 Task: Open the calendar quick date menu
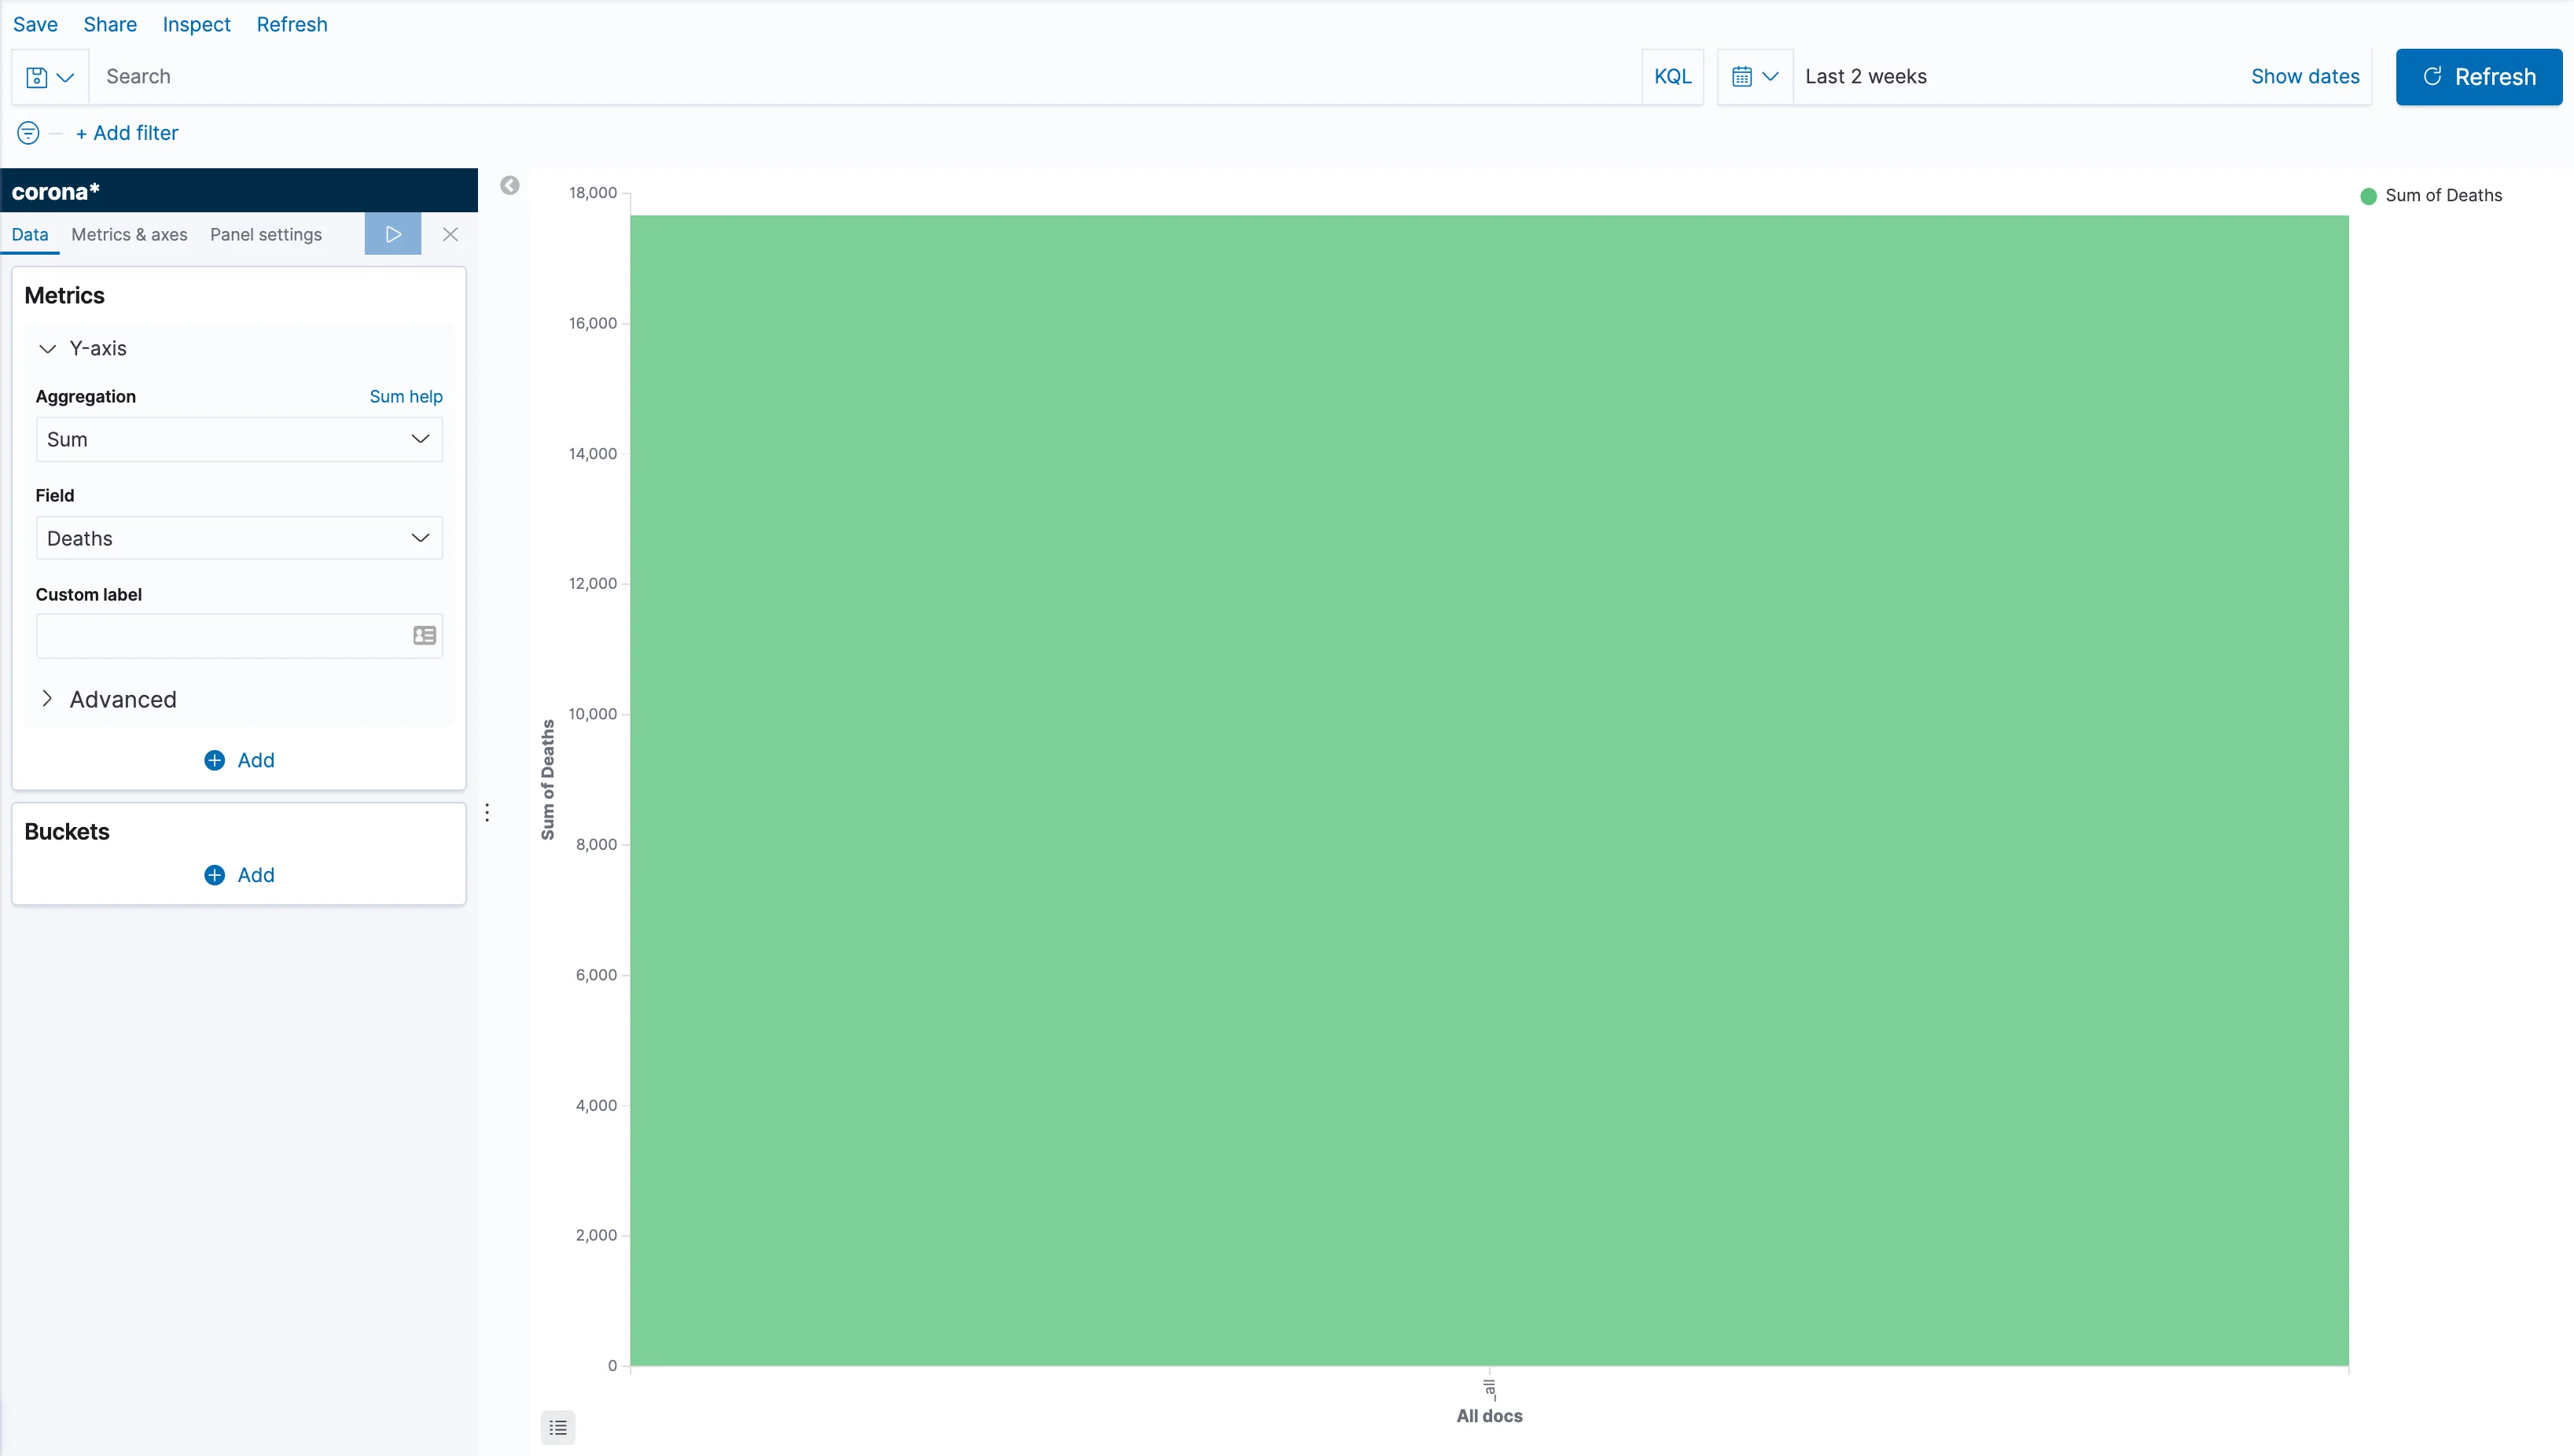pyautogui.click(x=1754, y=77)
